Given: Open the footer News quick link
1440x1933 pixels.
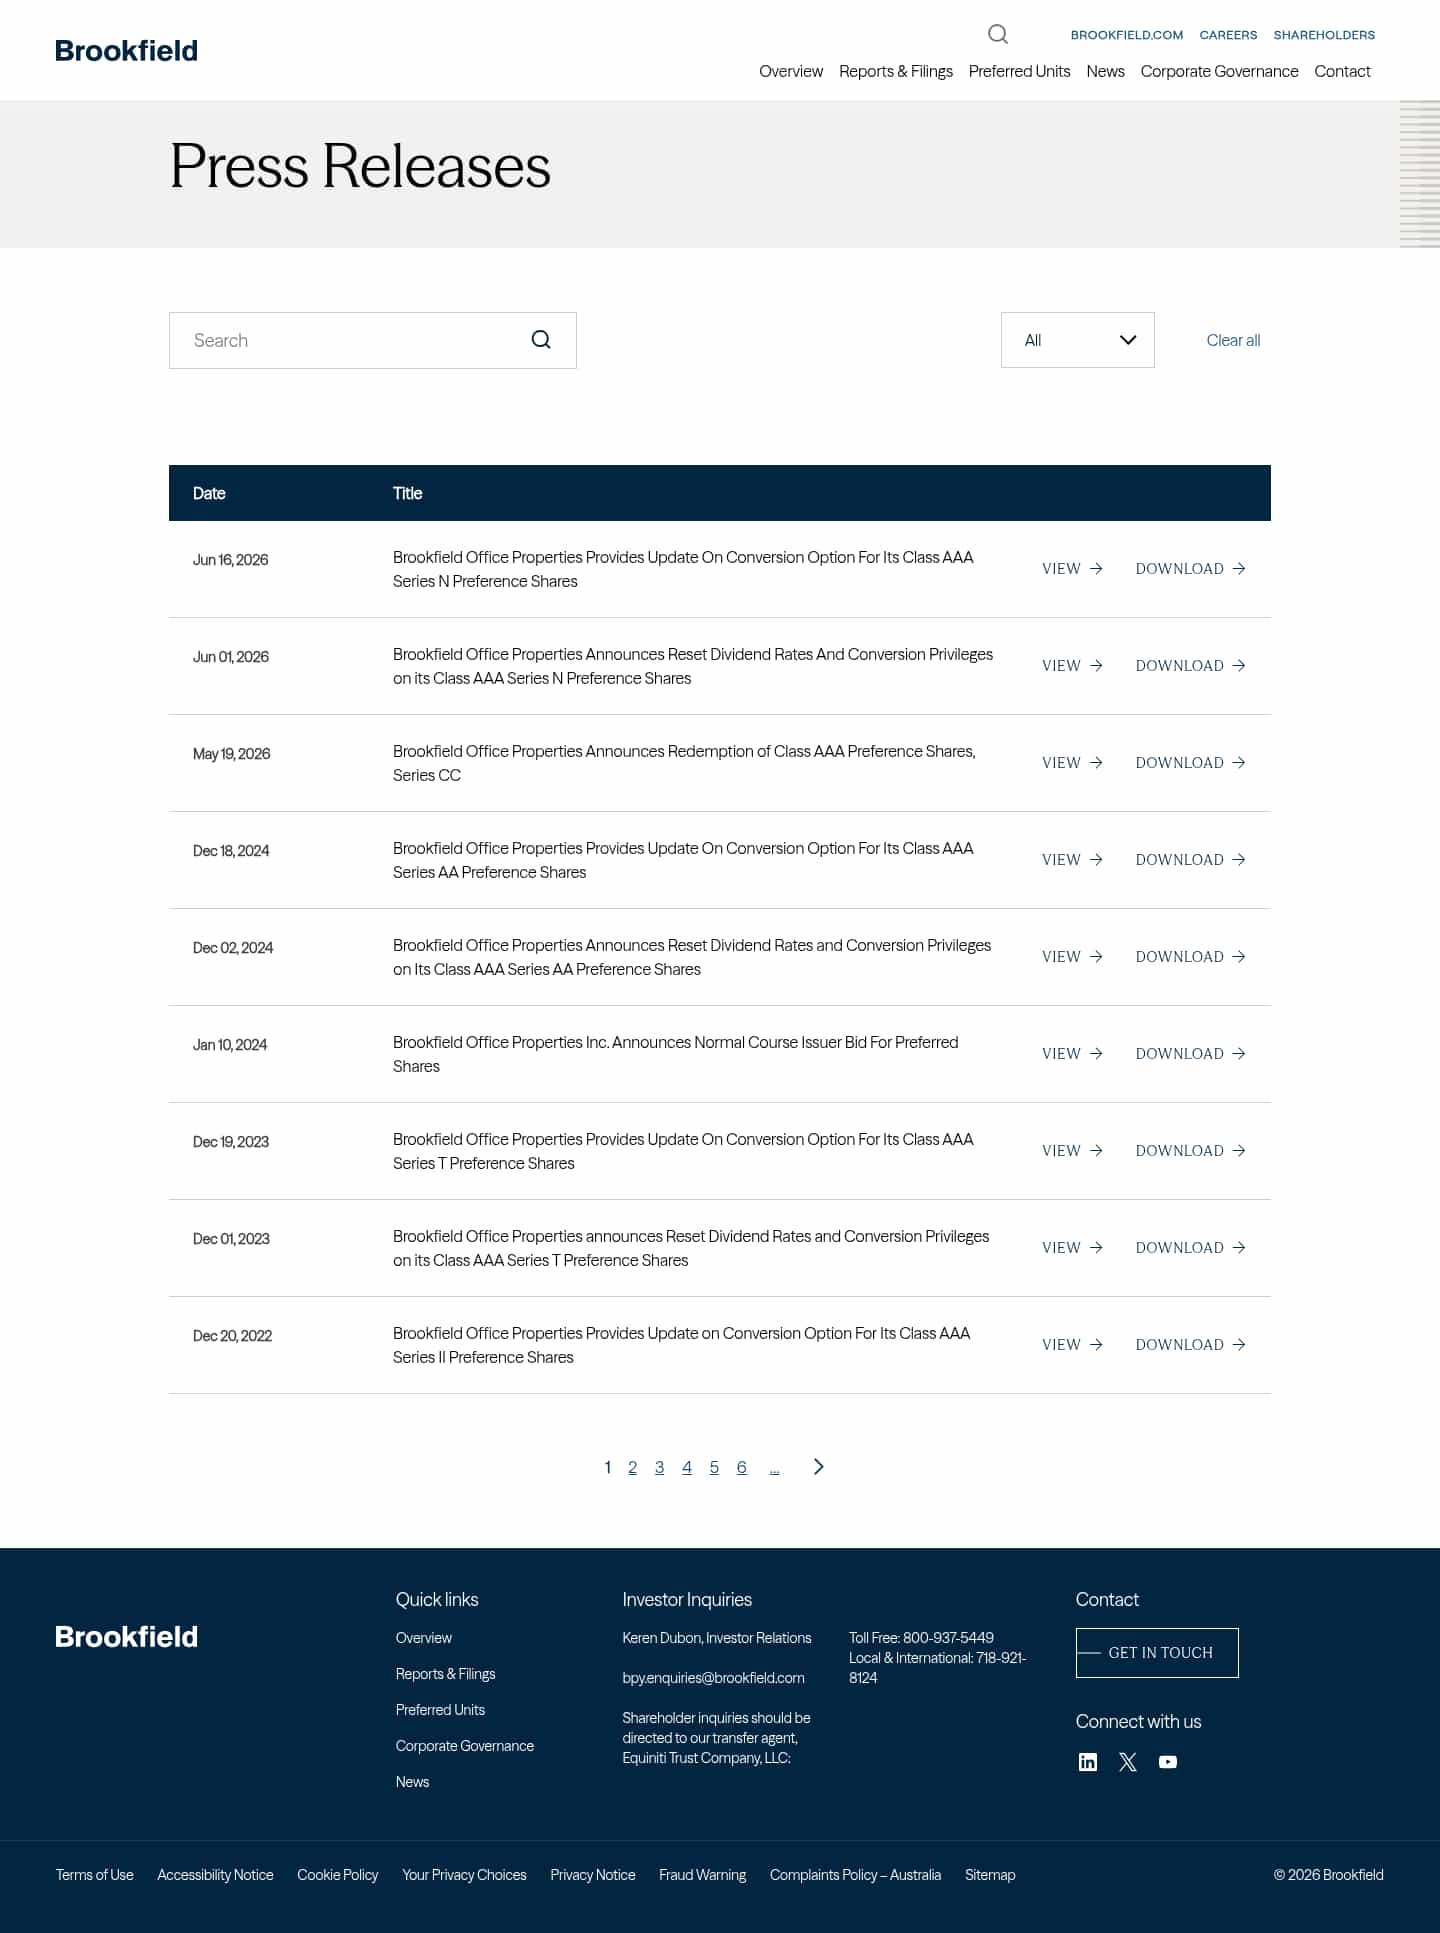Looking at the screenshot, I should point(412,1782).
